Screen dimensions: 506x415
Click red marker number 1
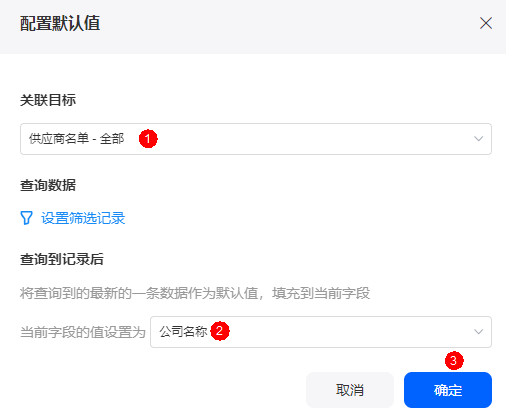coord(148,139)
